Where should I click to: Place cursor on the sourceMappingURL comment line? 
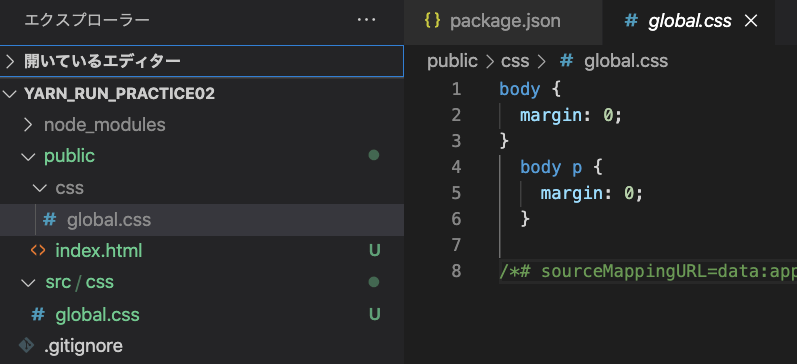point(648,271)
